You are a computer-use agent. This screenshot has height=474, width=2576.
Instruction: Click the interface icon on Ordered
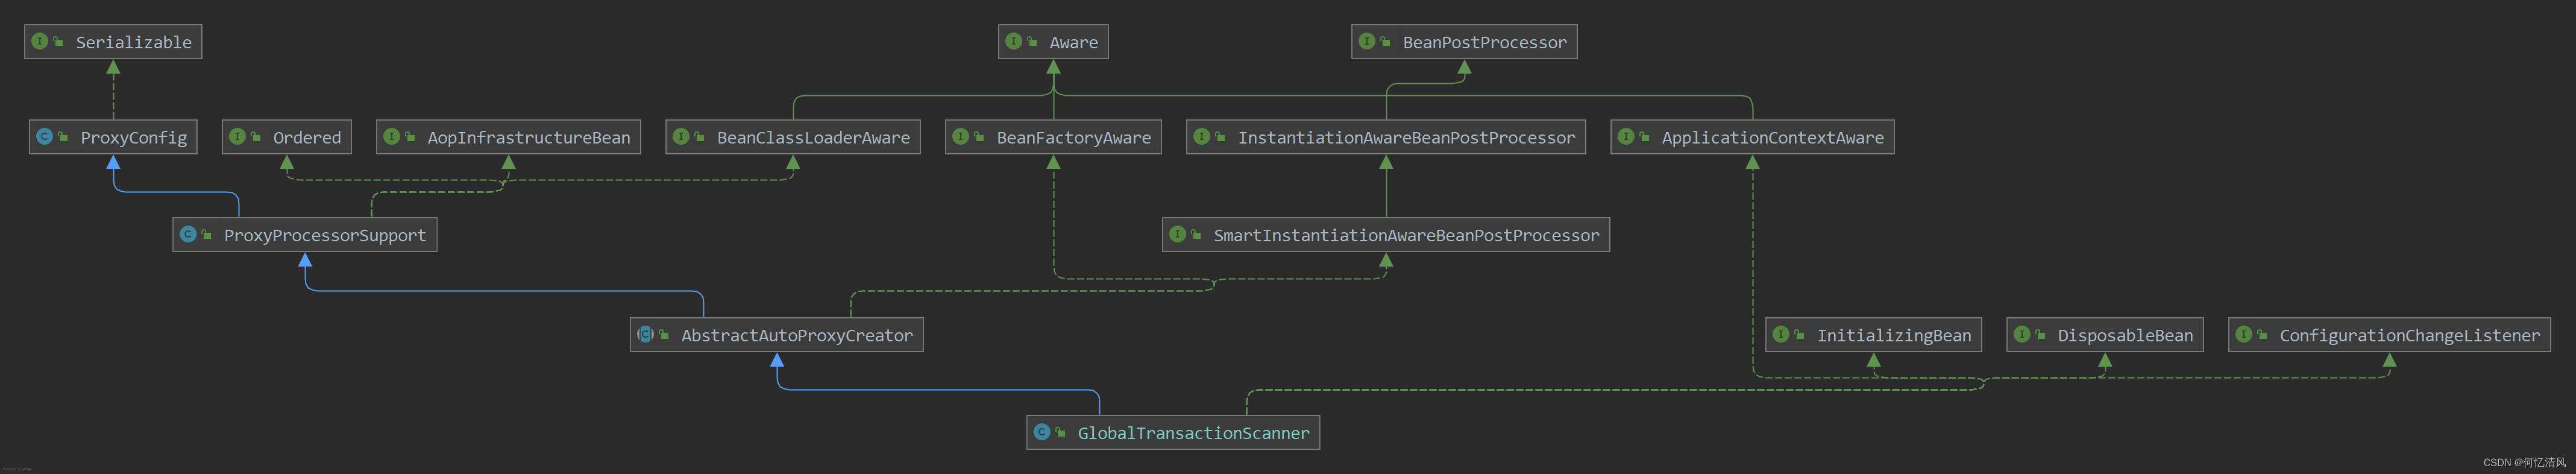pyautogui.click(x=237, y=136)
